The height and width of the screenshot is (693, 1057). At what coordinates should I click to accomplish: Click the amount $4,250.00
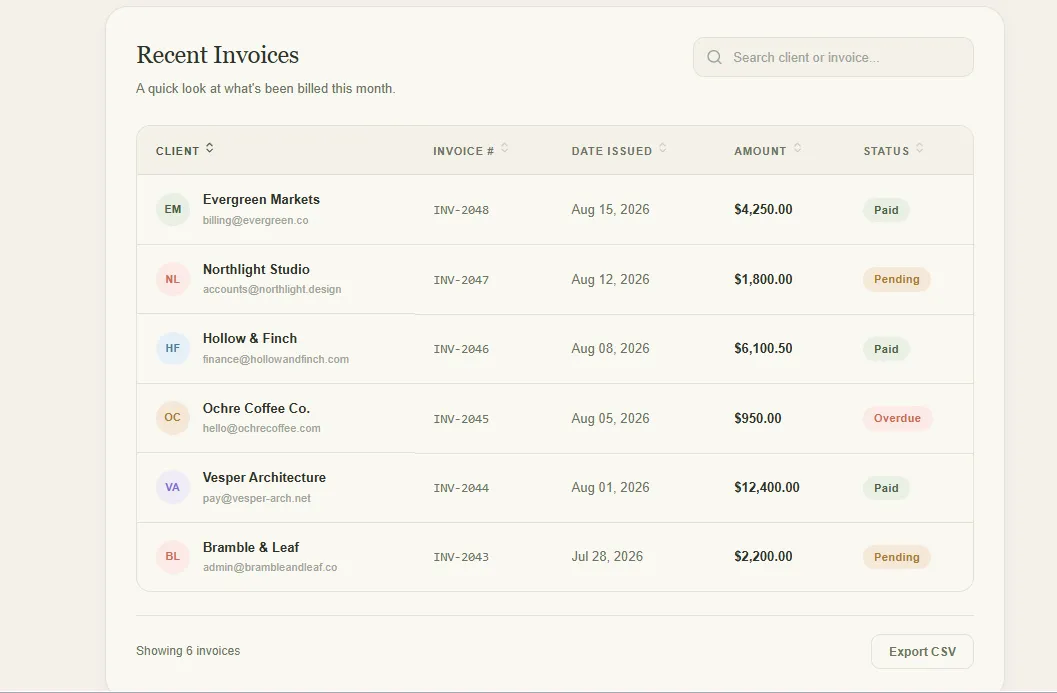[x=763, y=210]
